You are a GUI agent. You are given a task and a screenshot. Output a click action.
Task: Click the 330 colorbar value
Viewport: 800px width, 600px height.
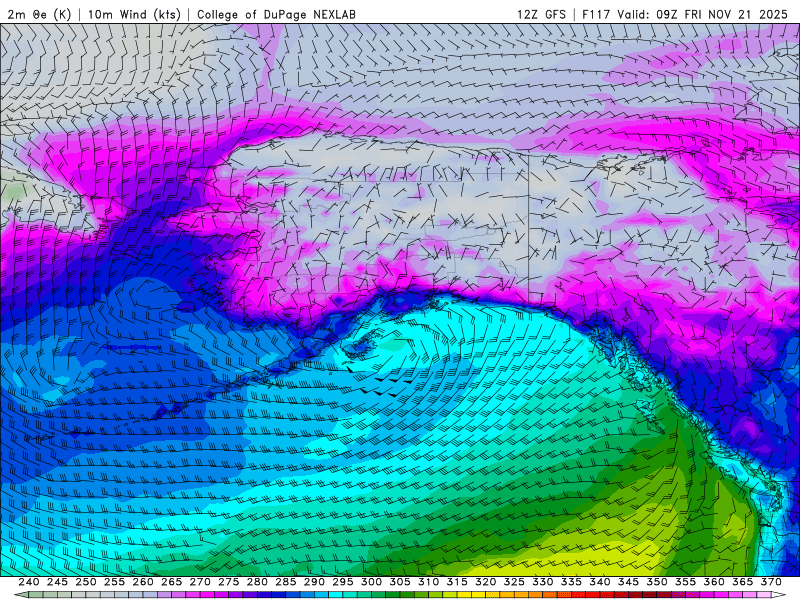543,582
